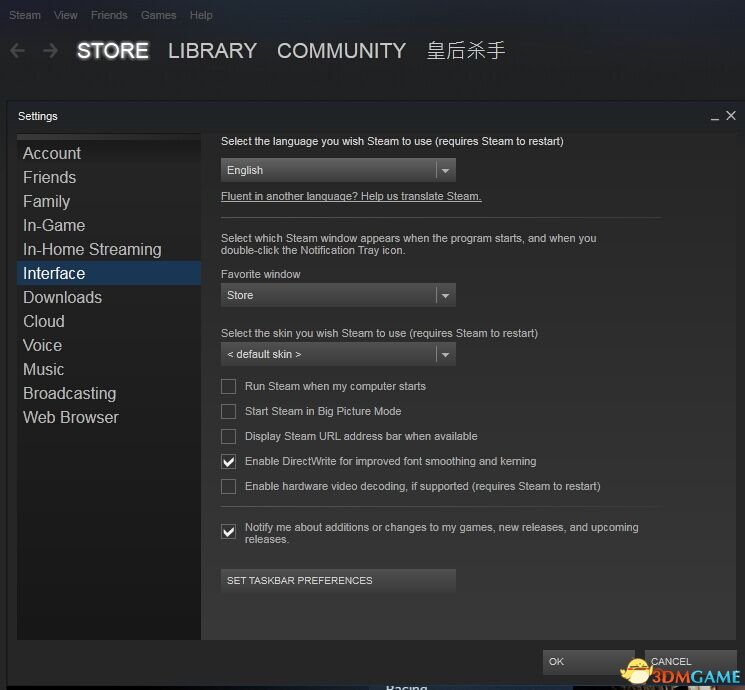Click the back navigation arrow
Screen dimensions: 745x690
tap(17, 51)
